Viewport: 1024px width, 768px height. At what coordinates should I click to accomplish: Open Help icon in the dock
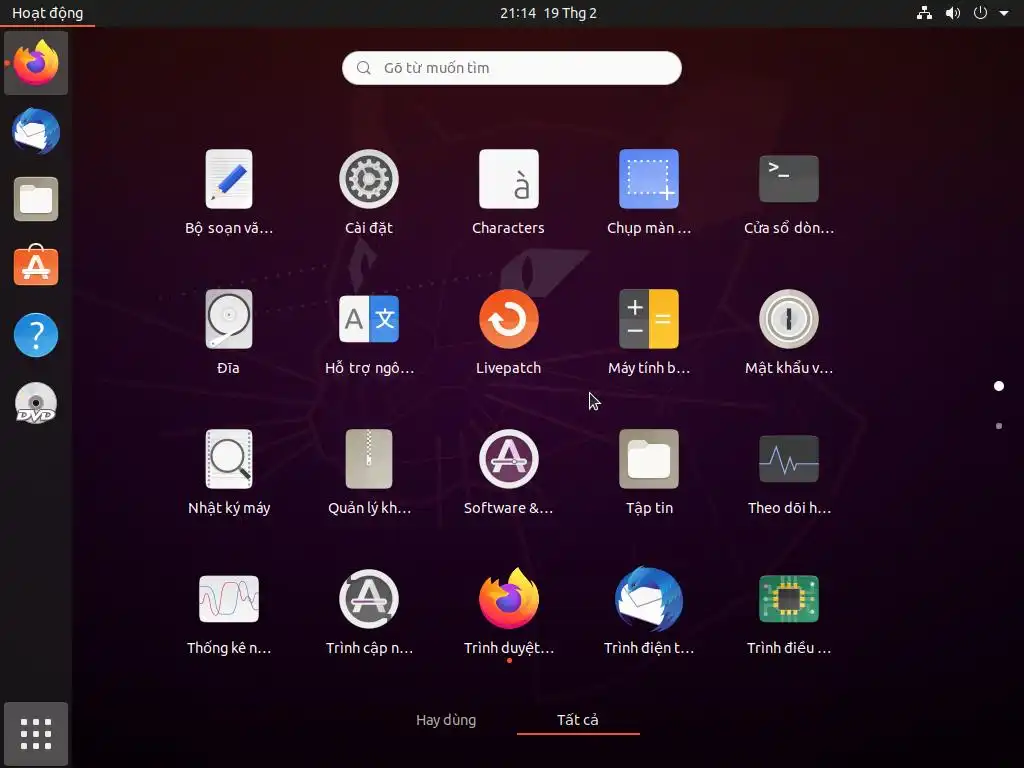point(36,335)
